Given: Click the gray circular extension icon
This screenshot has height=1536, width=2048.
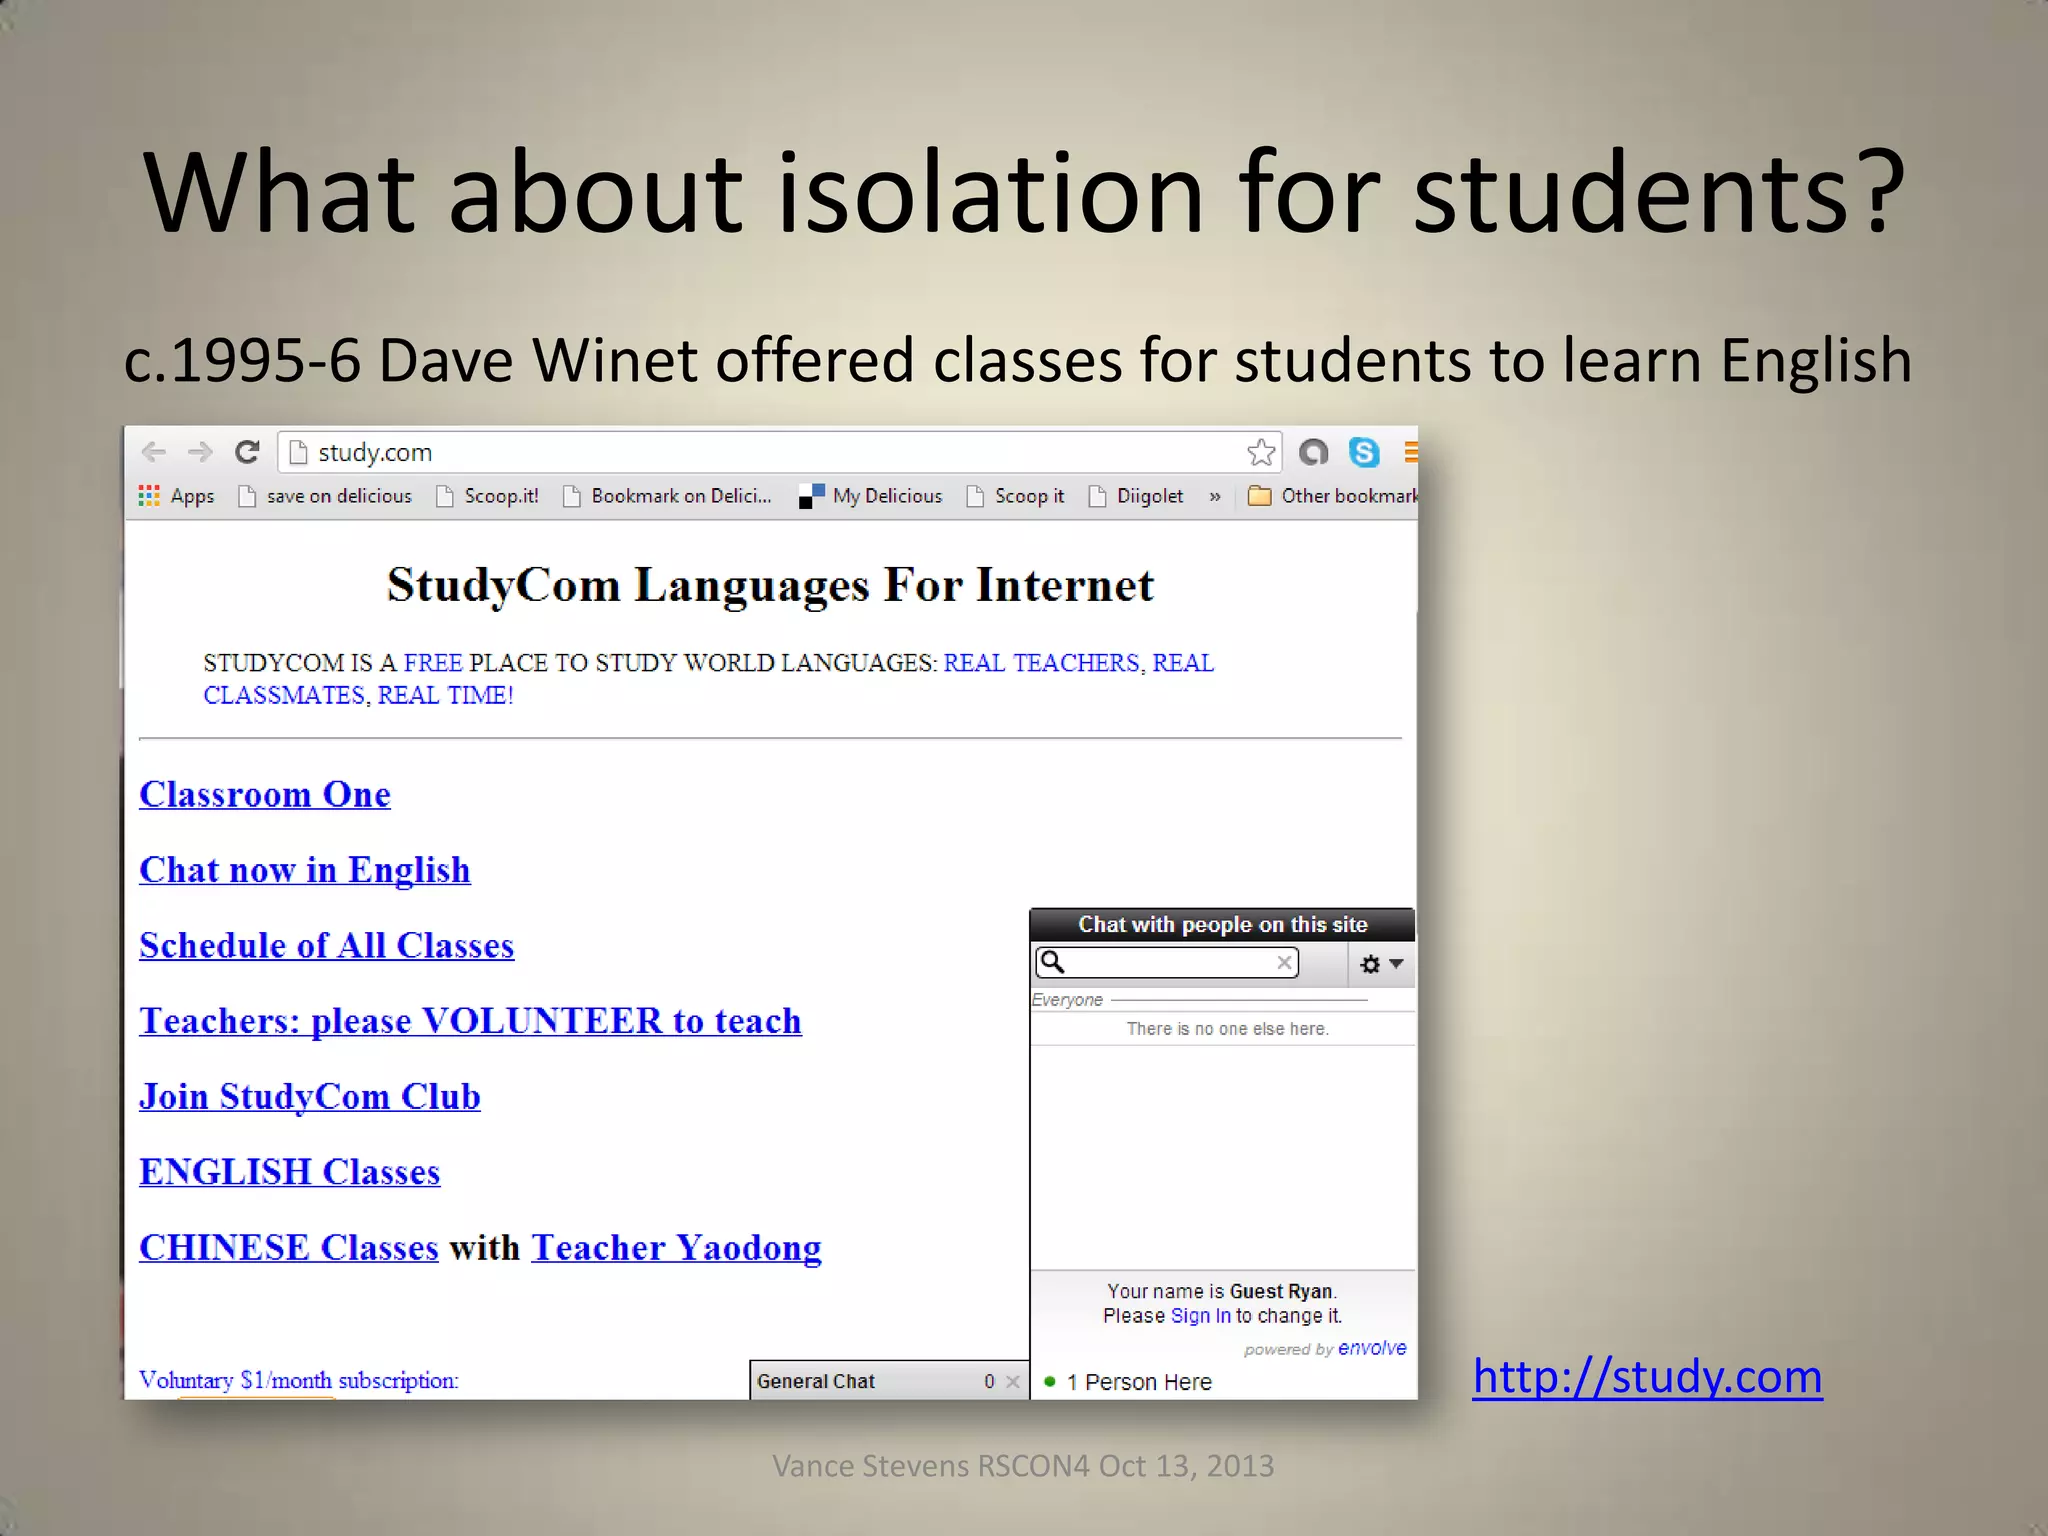Looking at the screenshot, I should pyautogui.click(x=1313, y=452).
